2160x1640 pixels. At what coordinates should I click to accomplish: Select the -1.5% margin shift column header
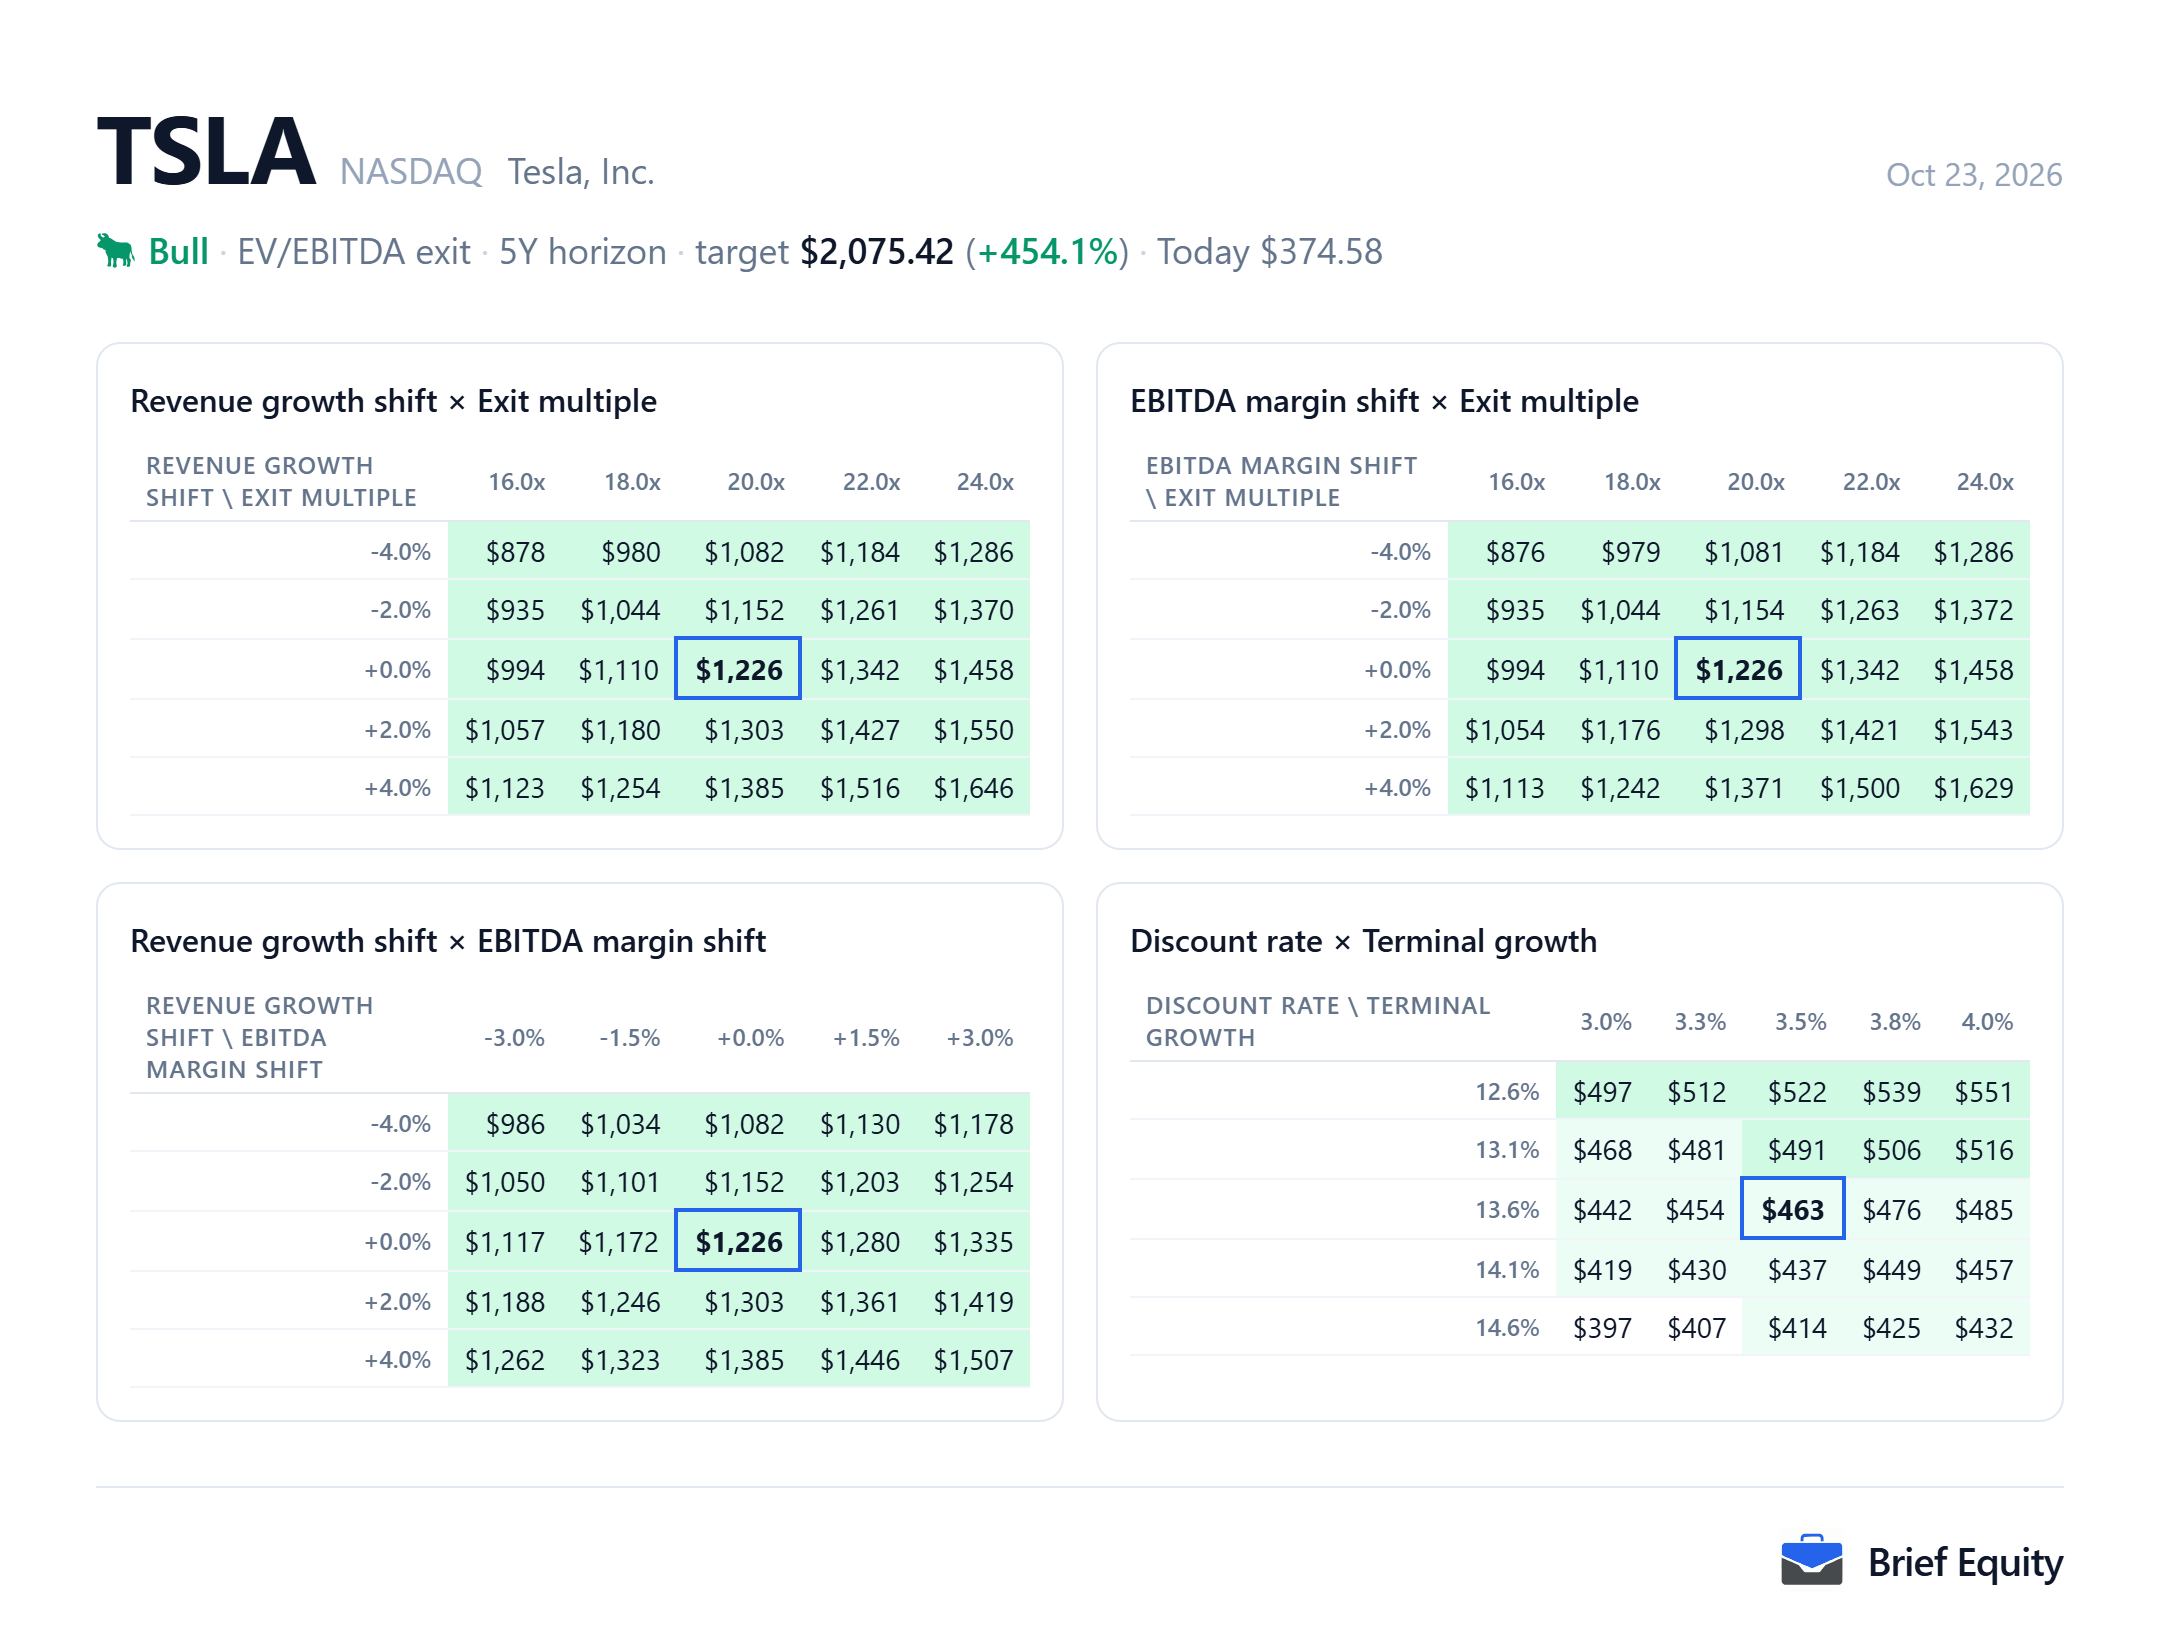630,1038
